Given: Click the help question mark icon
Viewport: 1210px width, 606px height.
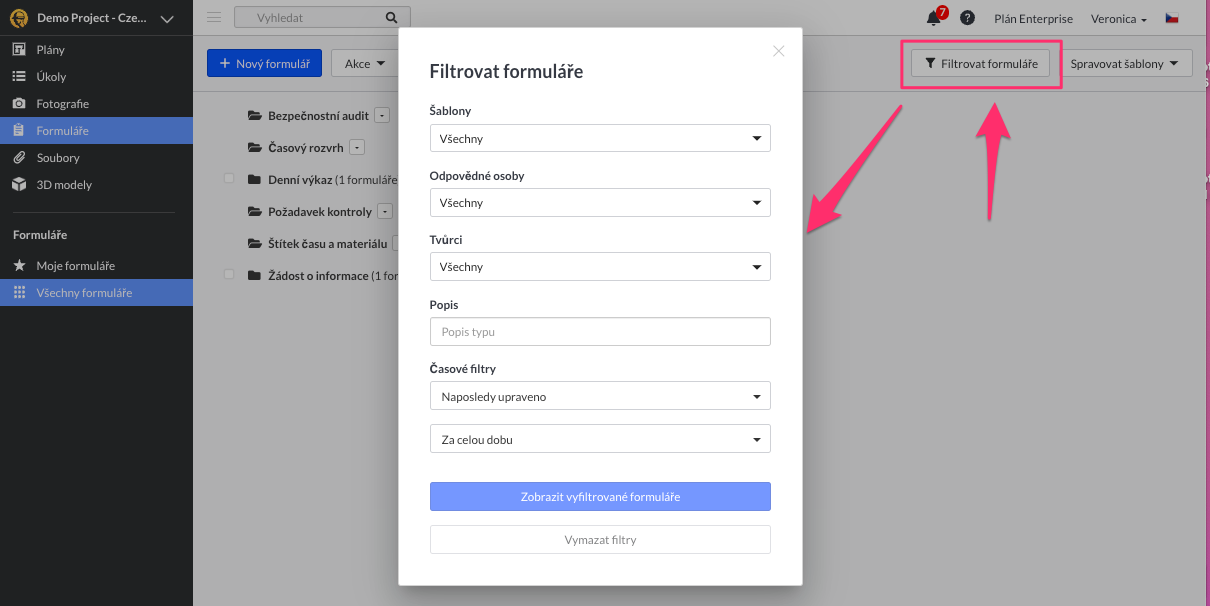Looking at the screenshot, I should 967,18.
